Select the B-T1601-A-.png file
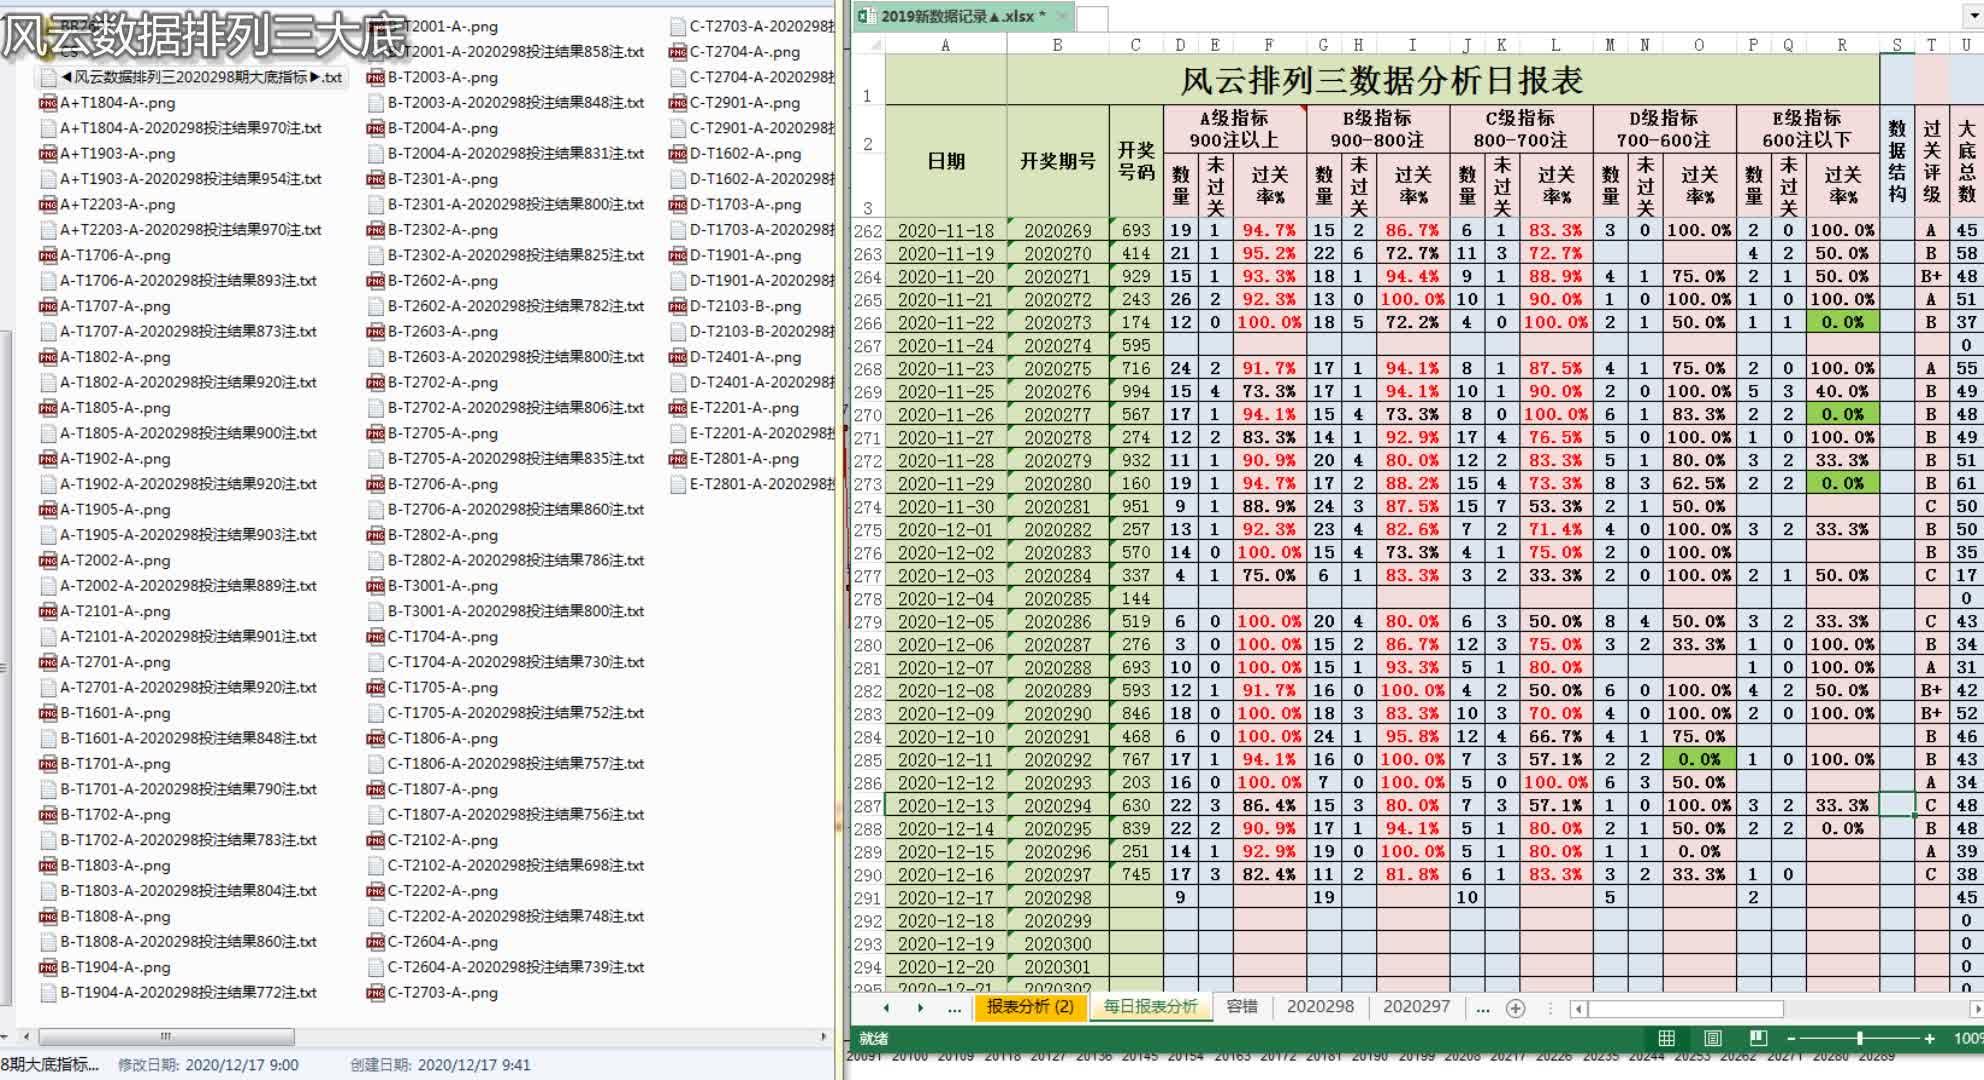This screenshot has width=1984, height=1080. (x=105, y=712)
